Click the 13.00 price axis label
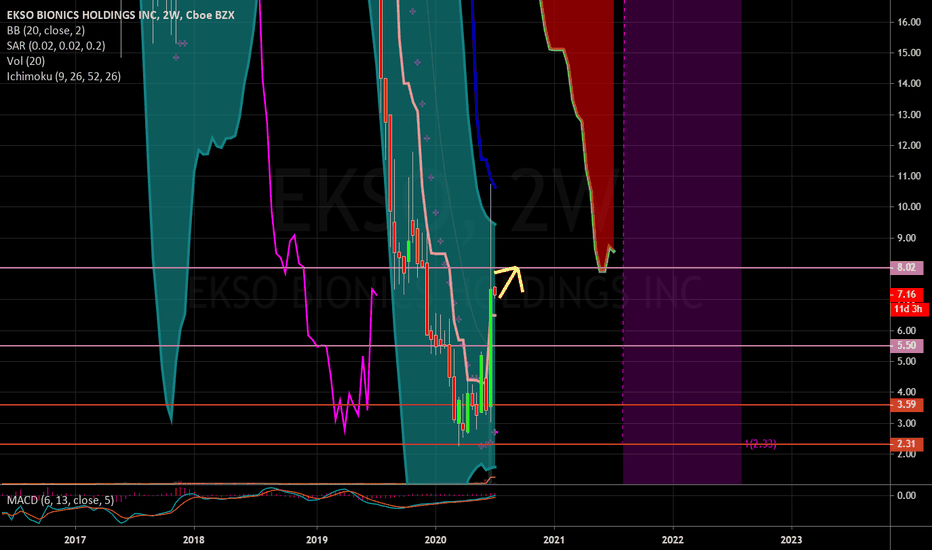Screen dimensions: 932x550 (x=909, y=115)
